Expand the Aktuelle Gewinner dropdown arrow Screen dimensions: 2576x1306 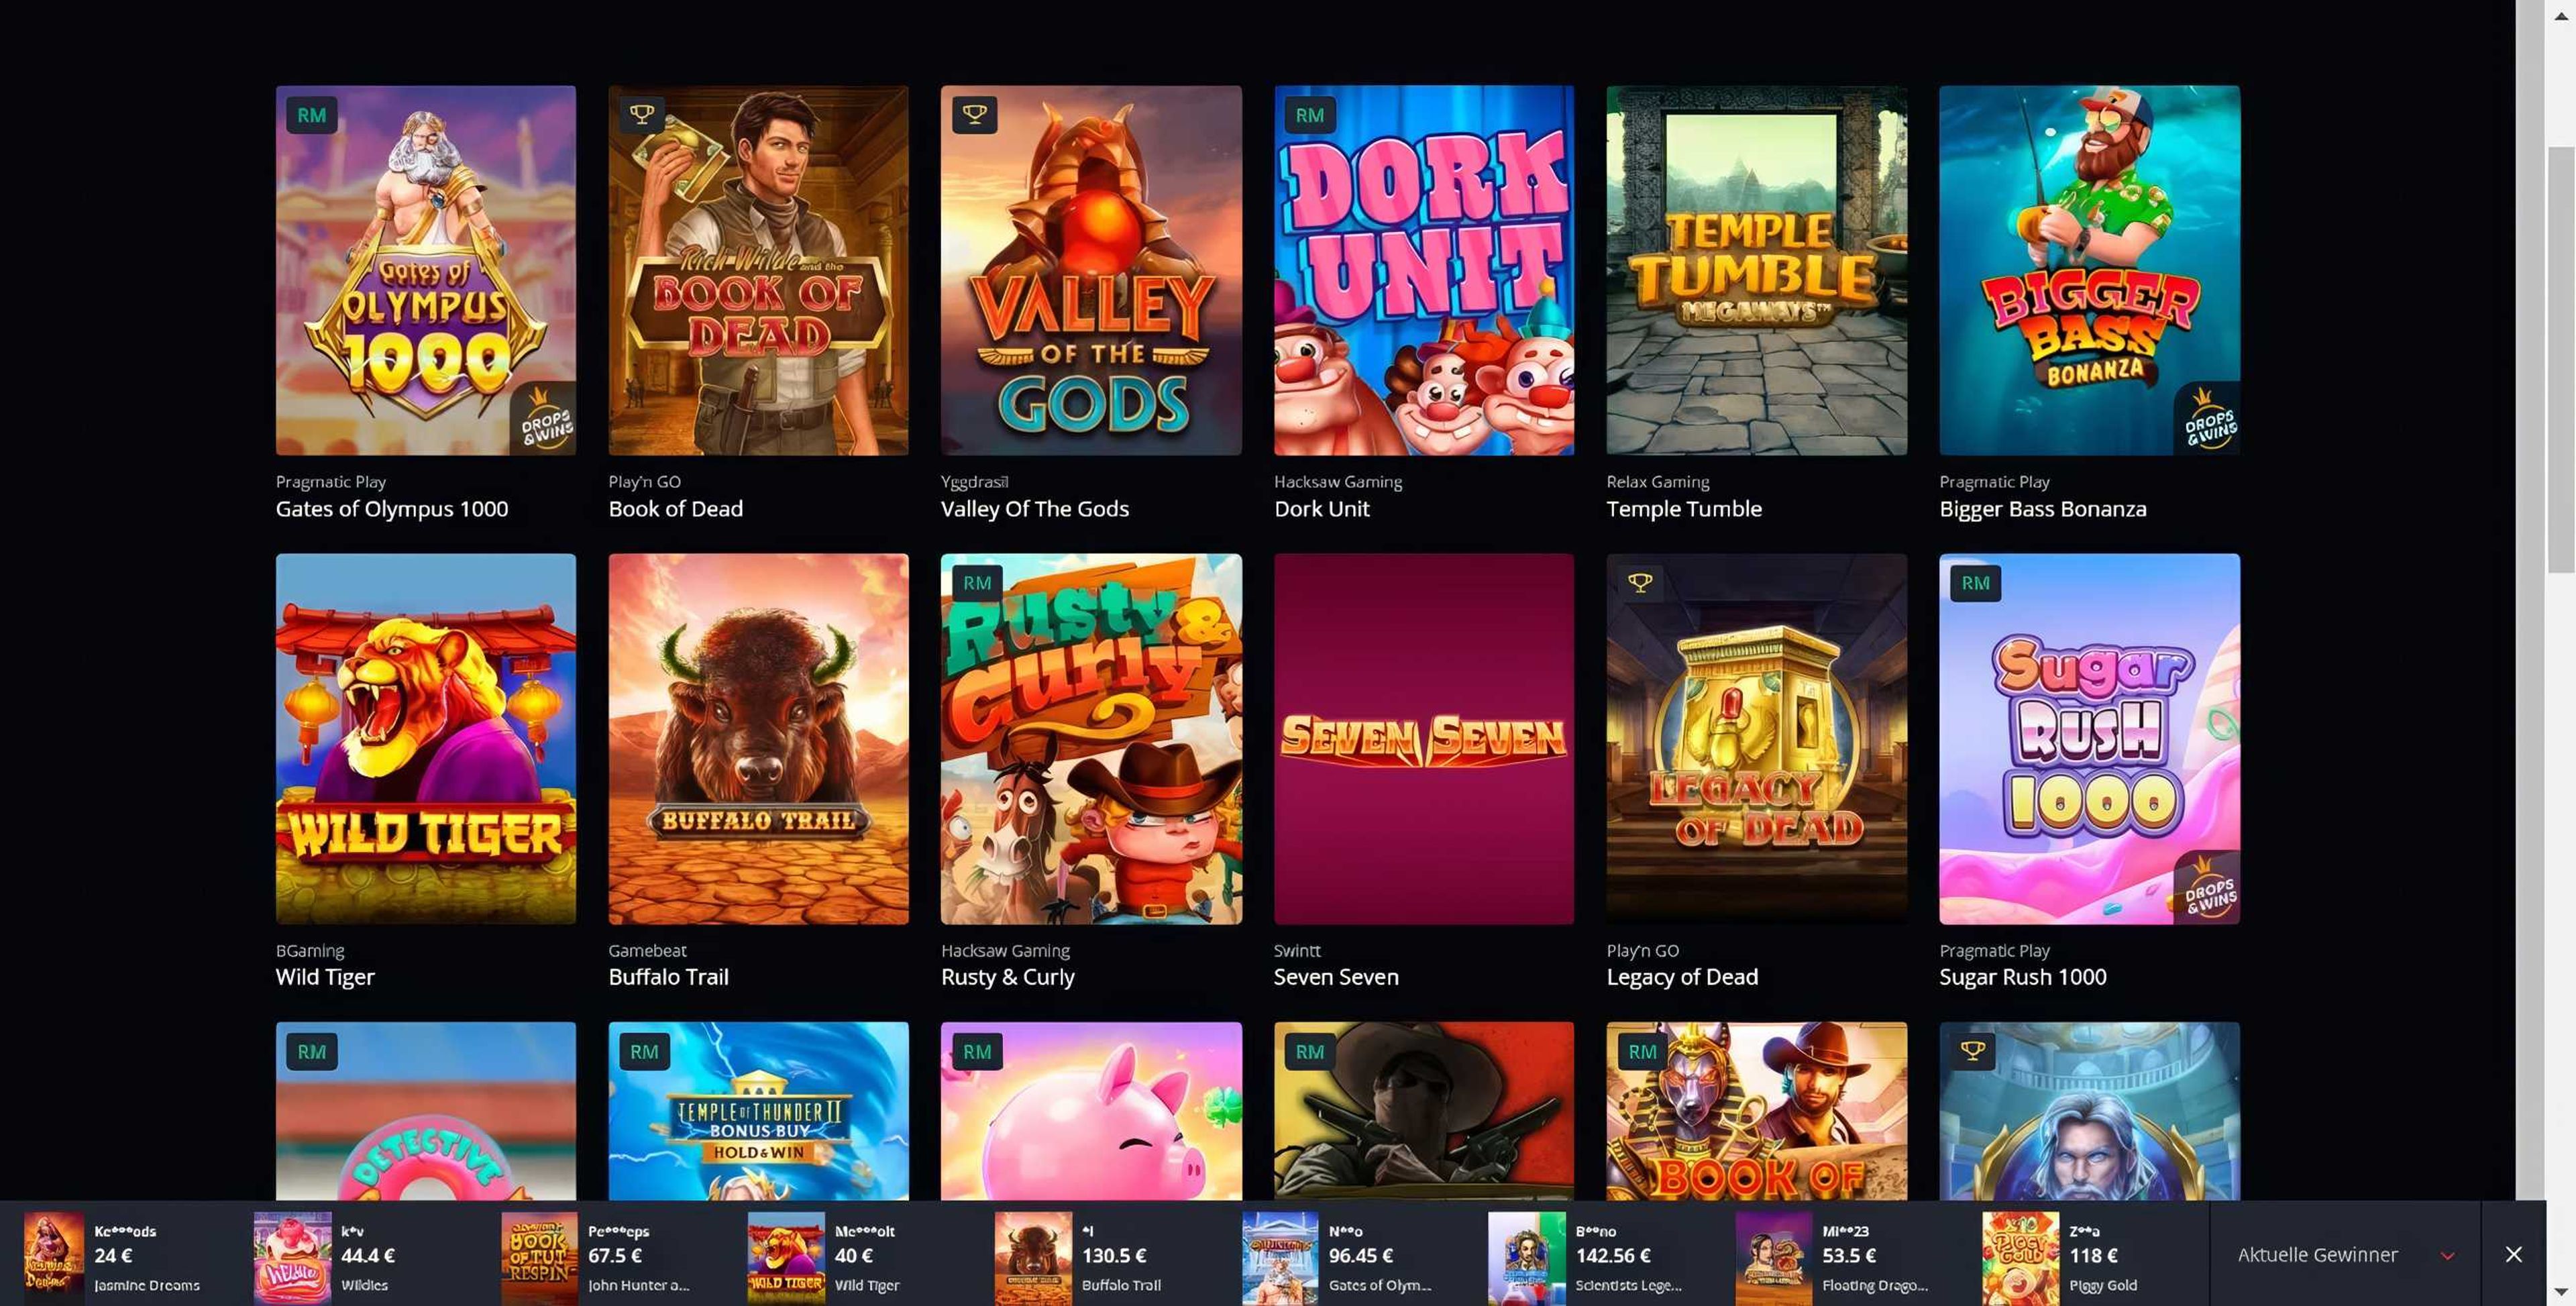coord(2447,1255)
